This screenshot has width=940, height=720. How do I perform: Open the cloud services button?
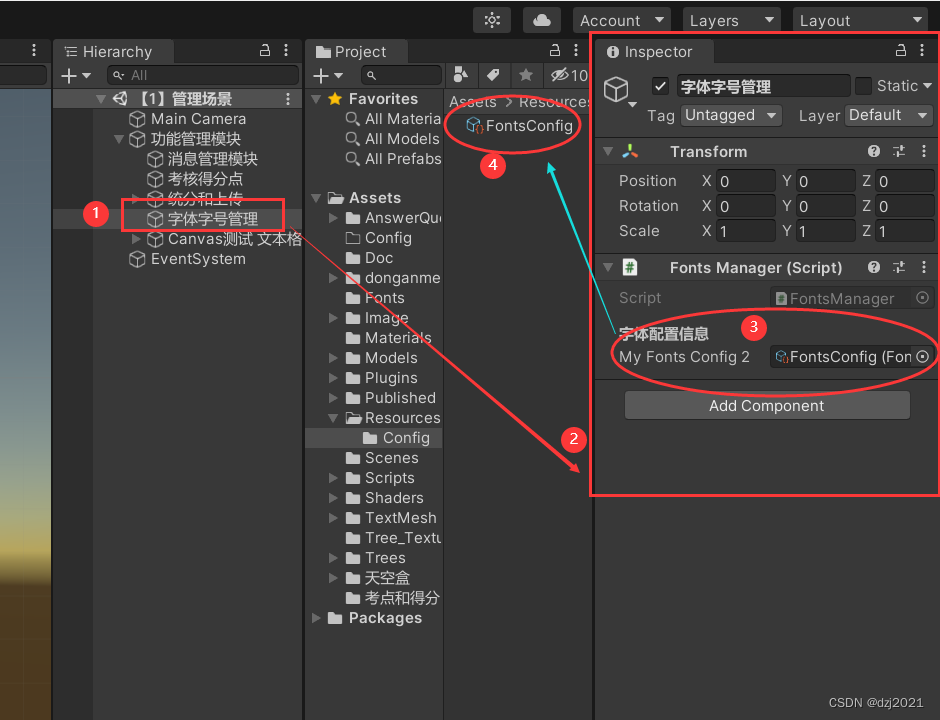click(541, 20)
